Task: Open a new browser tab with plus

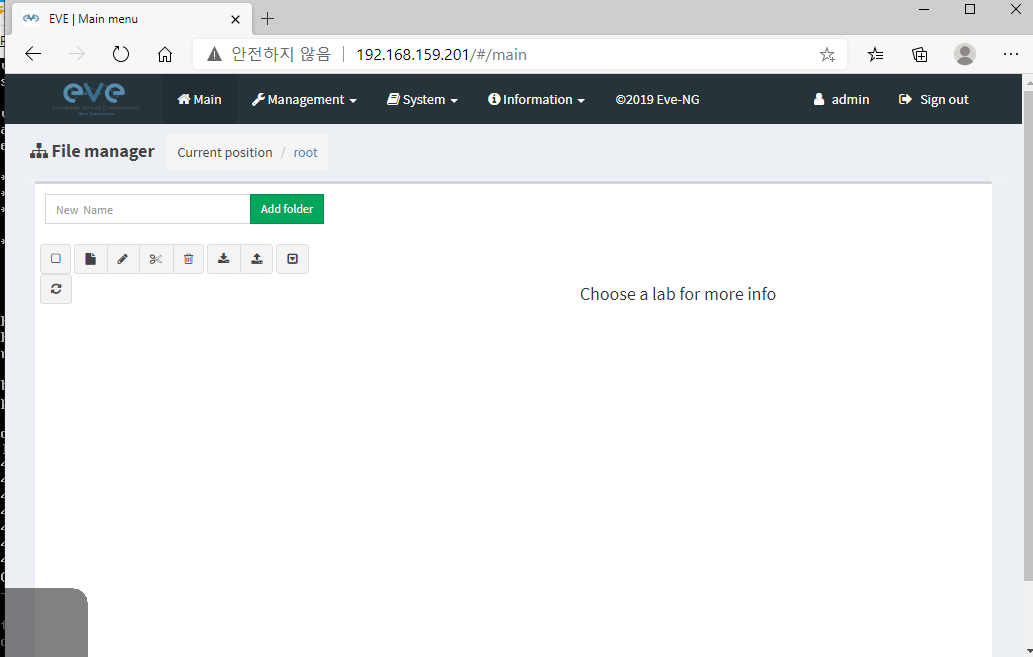Action: point(267,18)
